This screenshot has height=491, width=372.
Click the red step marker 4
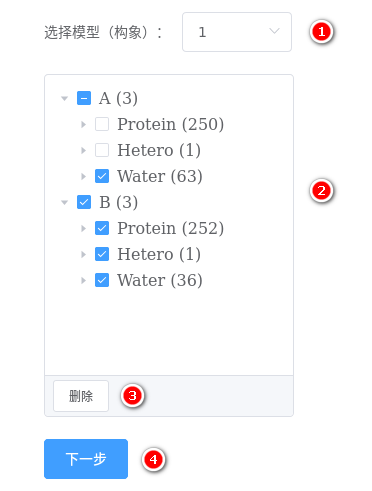pos(153,459)
